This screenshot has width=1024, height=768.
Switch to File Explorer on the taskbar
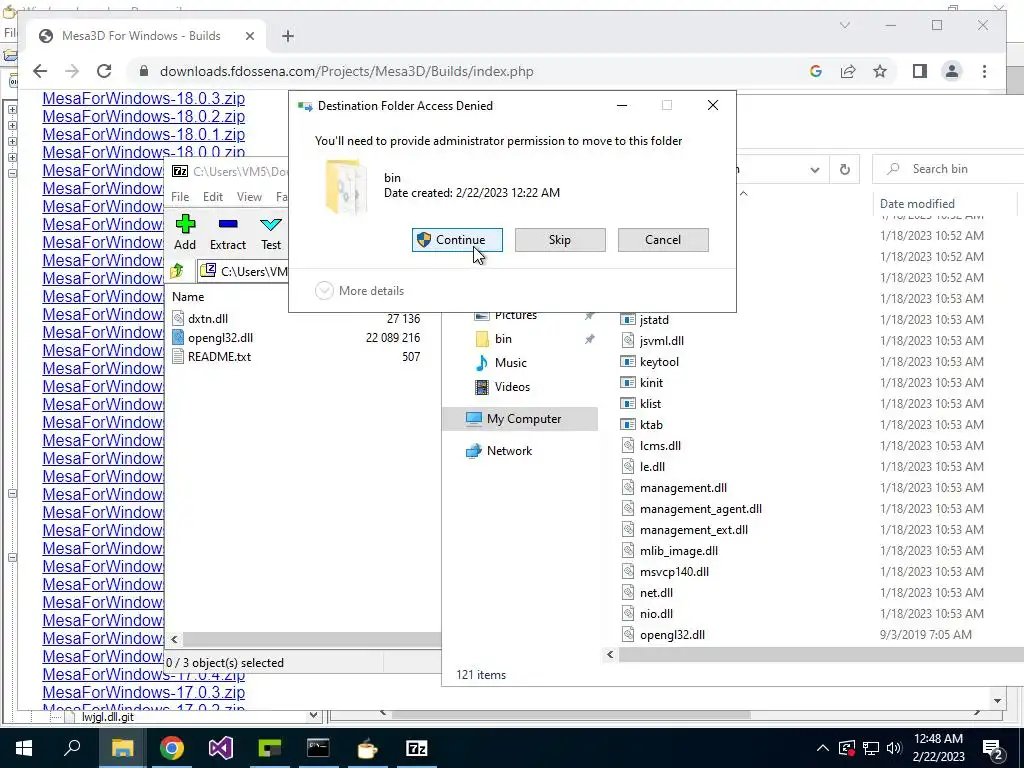122,748
